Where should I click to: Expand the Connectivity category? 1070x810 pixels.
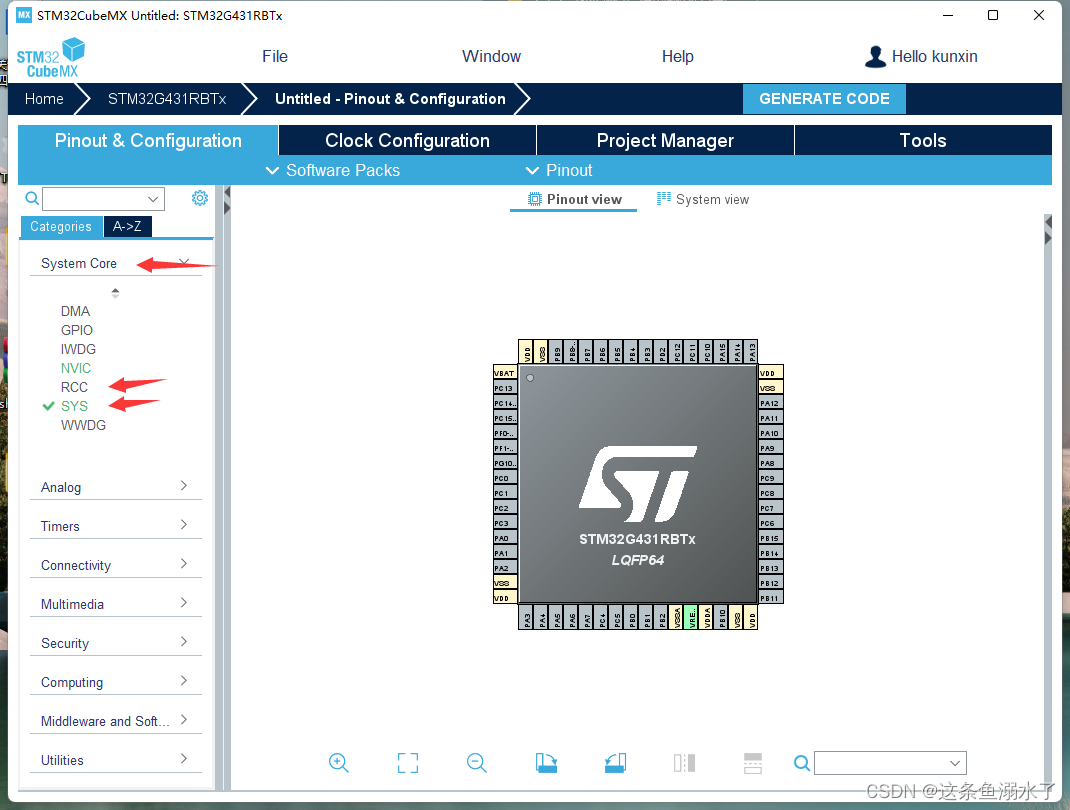click(x=75, y=565)
